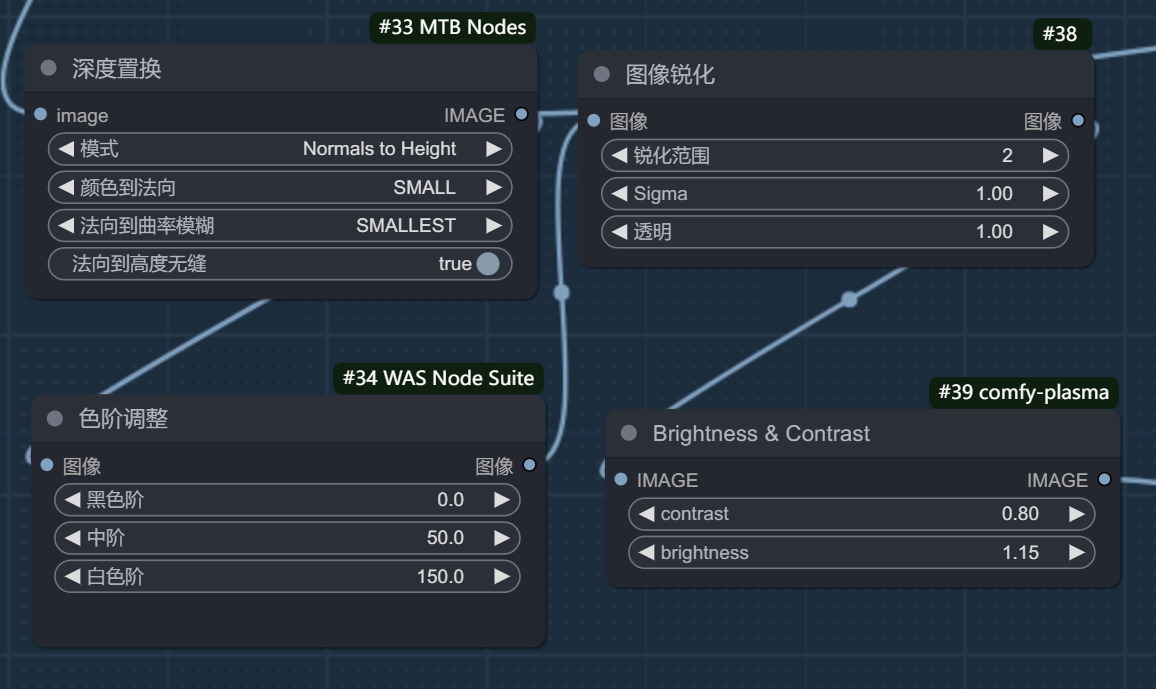Viewport: 1156px width, 689px height.
Task: Click the 白色阶 value field showing 150.0
Action: pyautogui.click(x=287, y=576)
